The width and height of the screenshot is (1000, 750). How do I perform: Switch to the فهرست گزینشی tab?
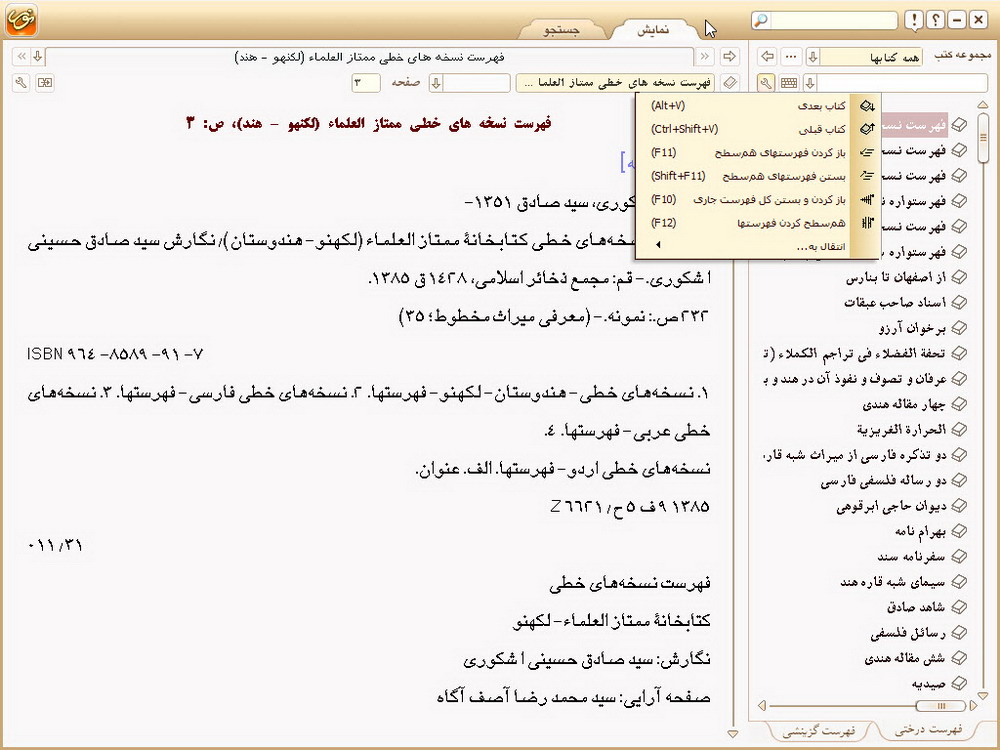click(x=819, y=731)
